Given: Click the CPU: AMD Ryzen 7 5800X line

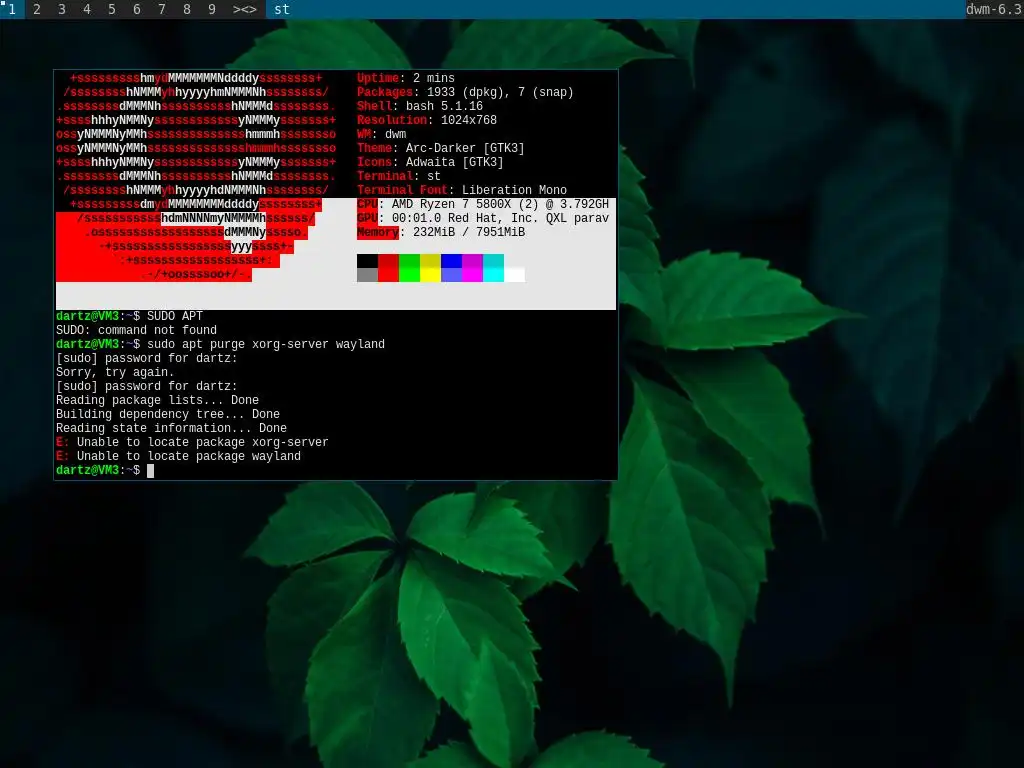Looking at the screenshot, I should tap(483, 204).
